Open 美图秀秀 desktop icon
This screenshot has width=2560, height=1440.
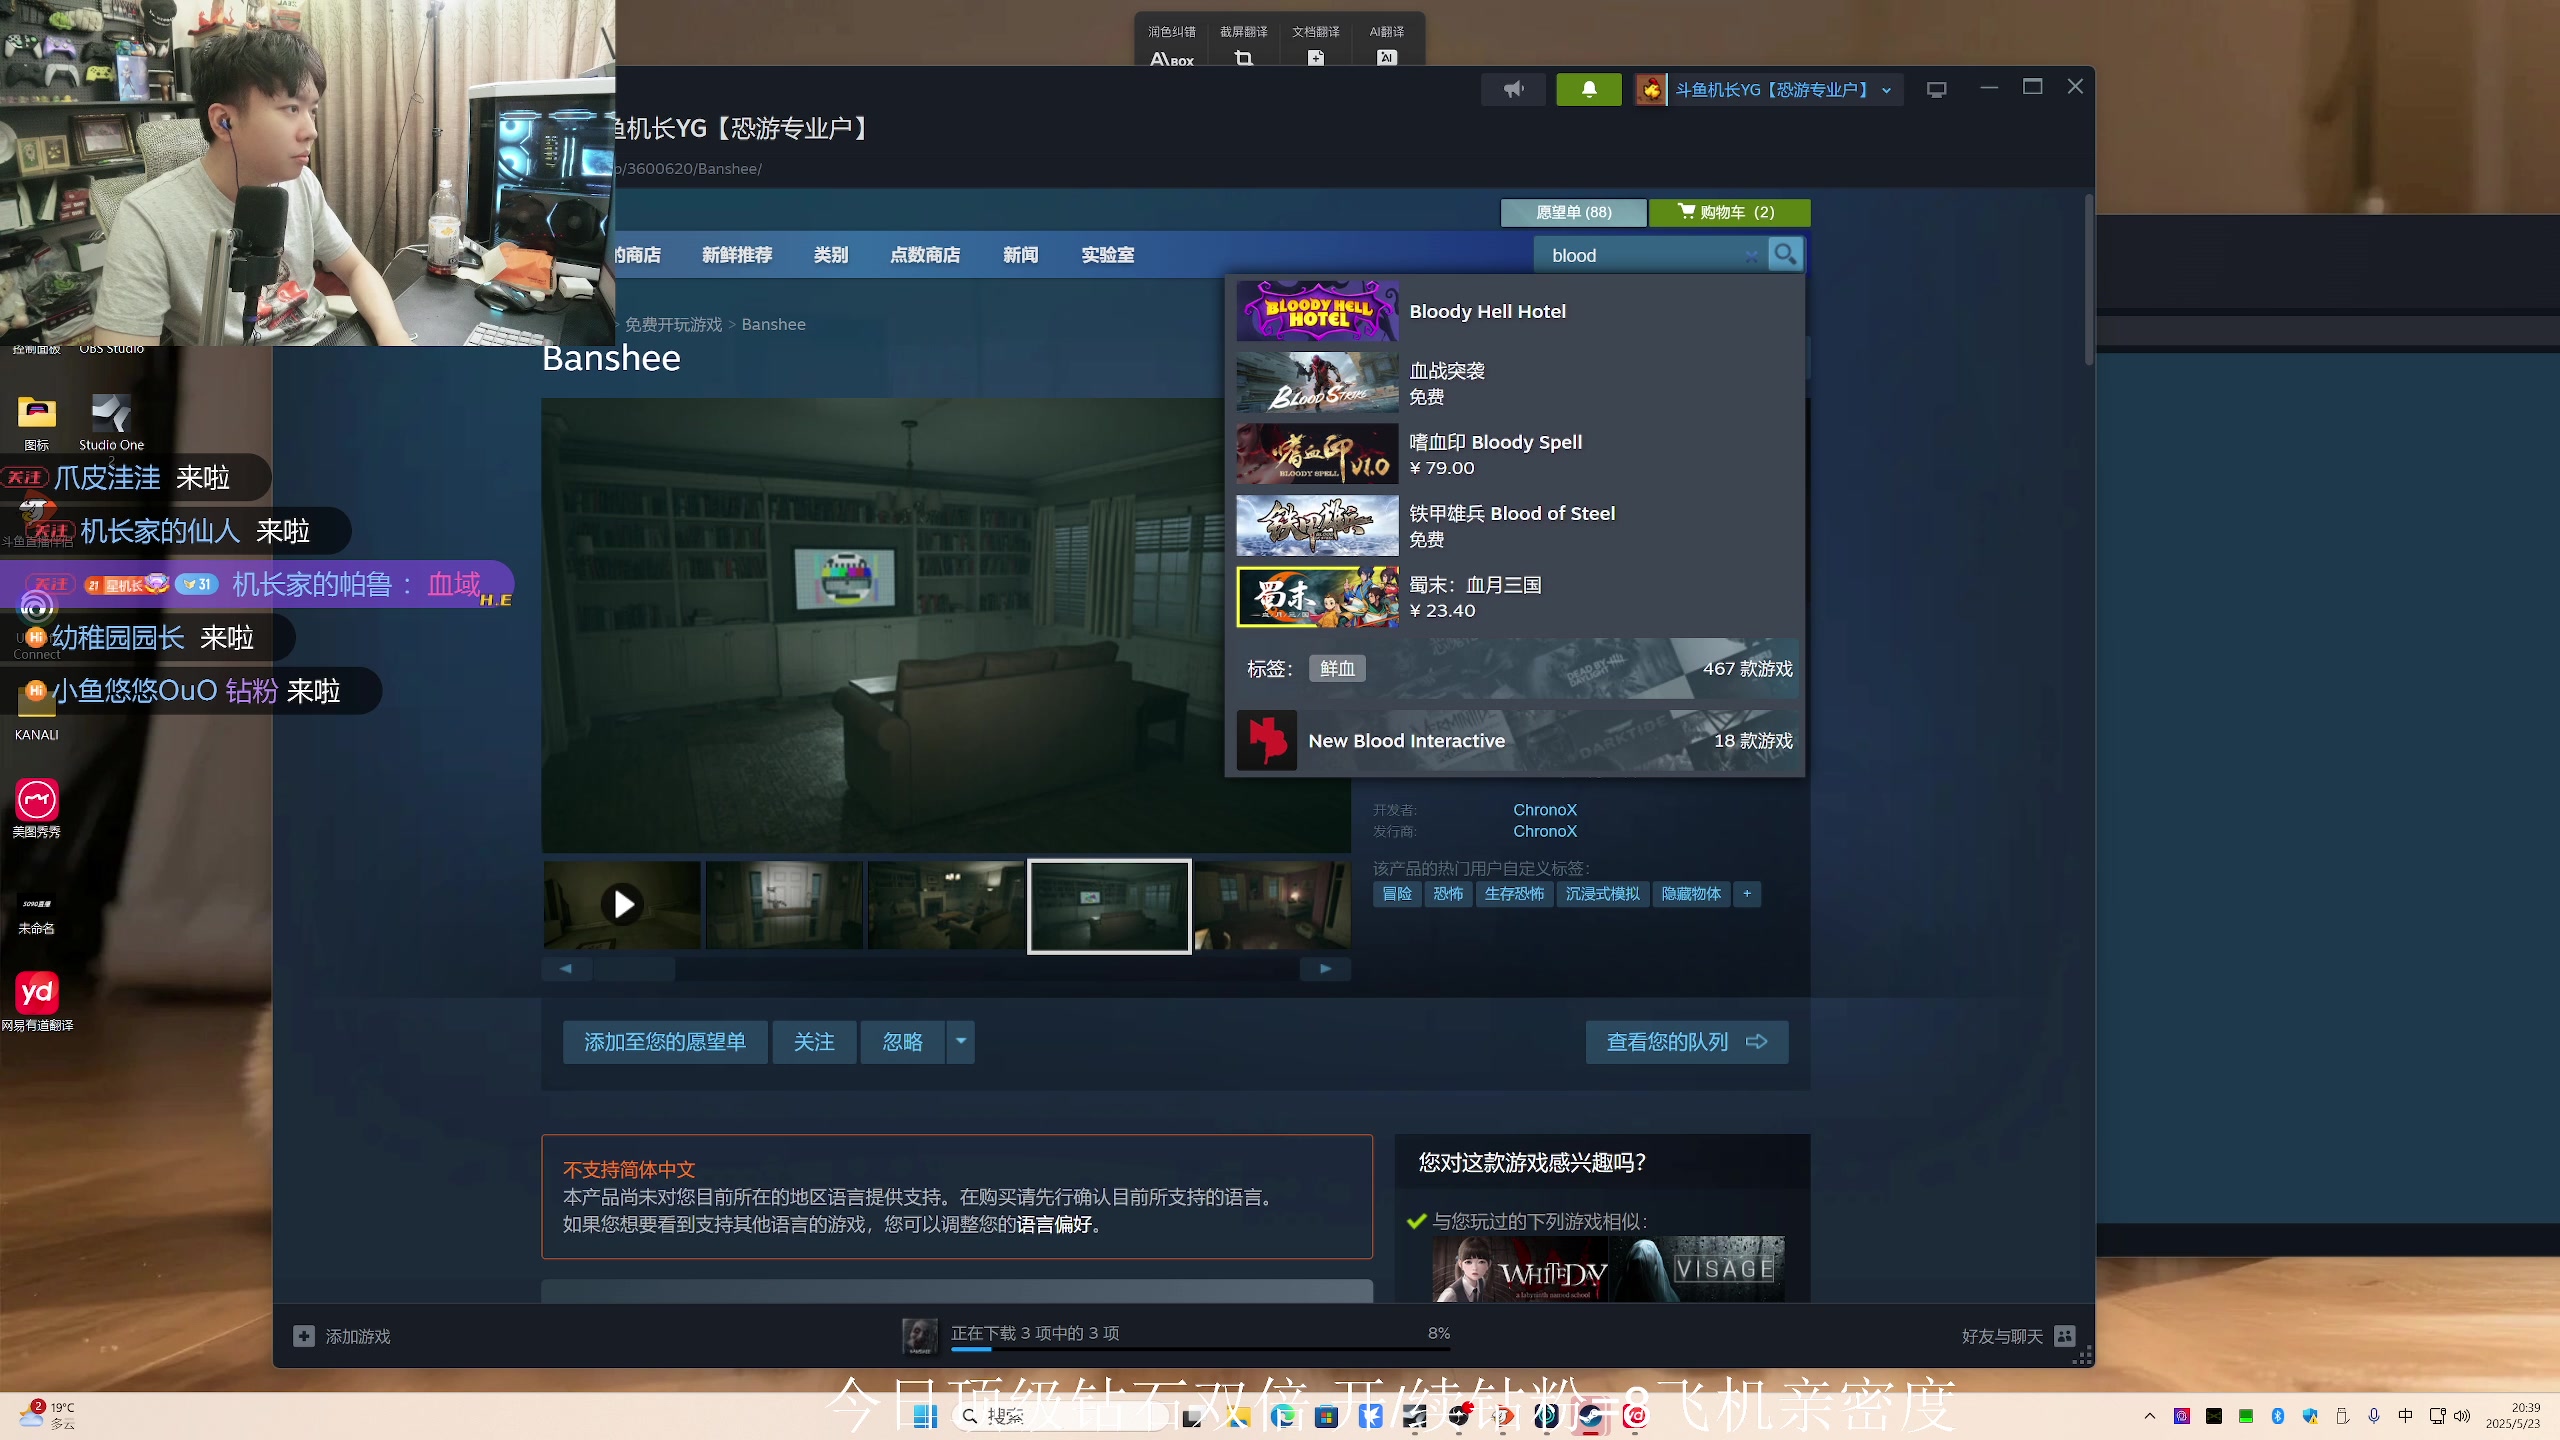click(x=37, y=808)
